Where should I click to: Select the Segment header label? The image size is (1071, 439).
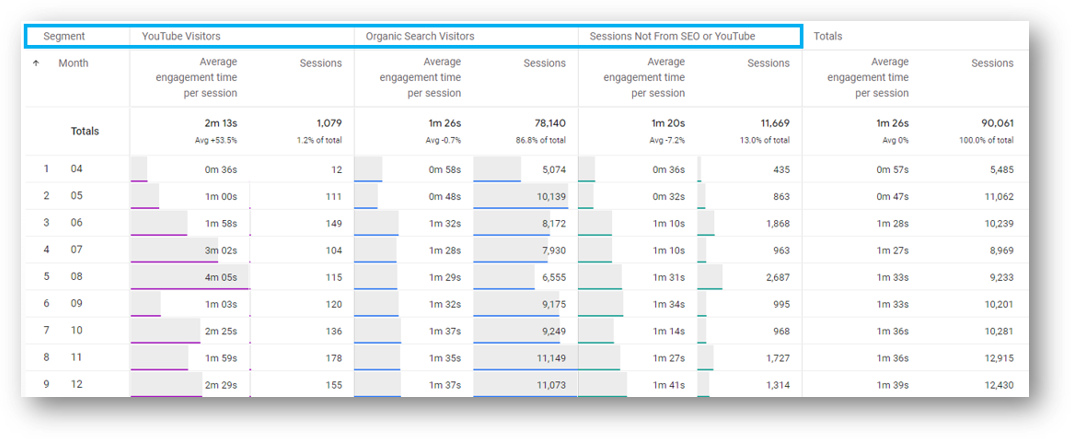click(64, 36)
